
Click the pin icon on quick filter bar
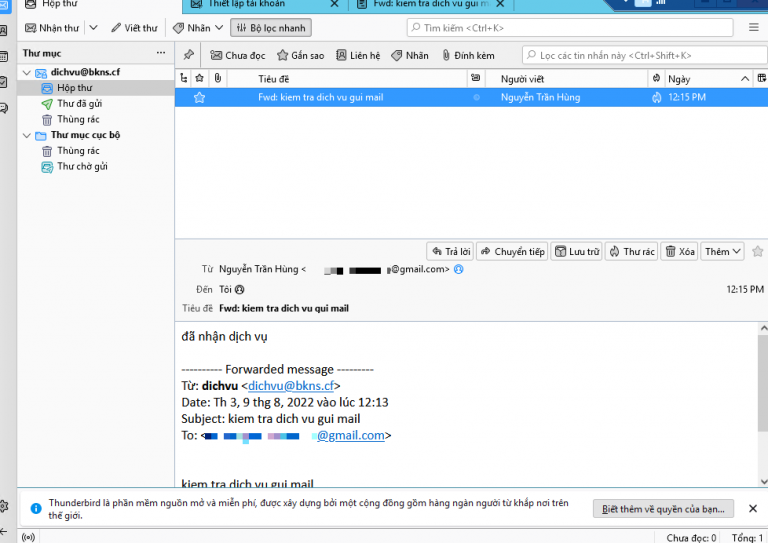[188, 55]
